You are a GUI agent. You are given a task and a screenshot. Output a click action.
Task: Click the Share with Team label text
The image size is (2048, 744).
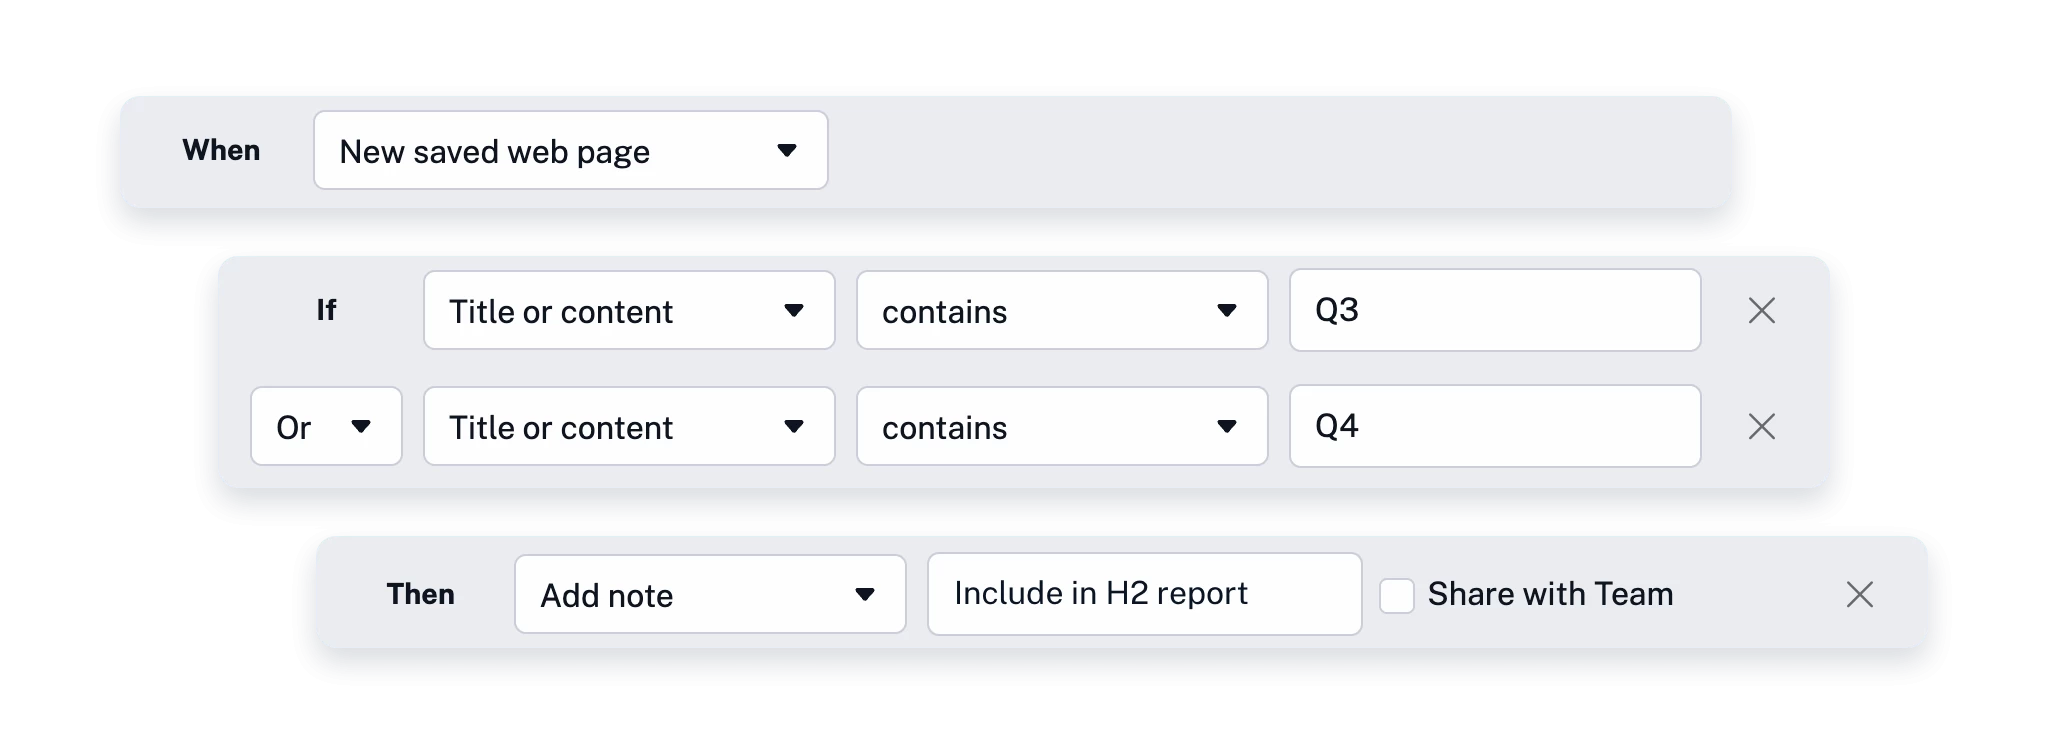(1550, 595)
